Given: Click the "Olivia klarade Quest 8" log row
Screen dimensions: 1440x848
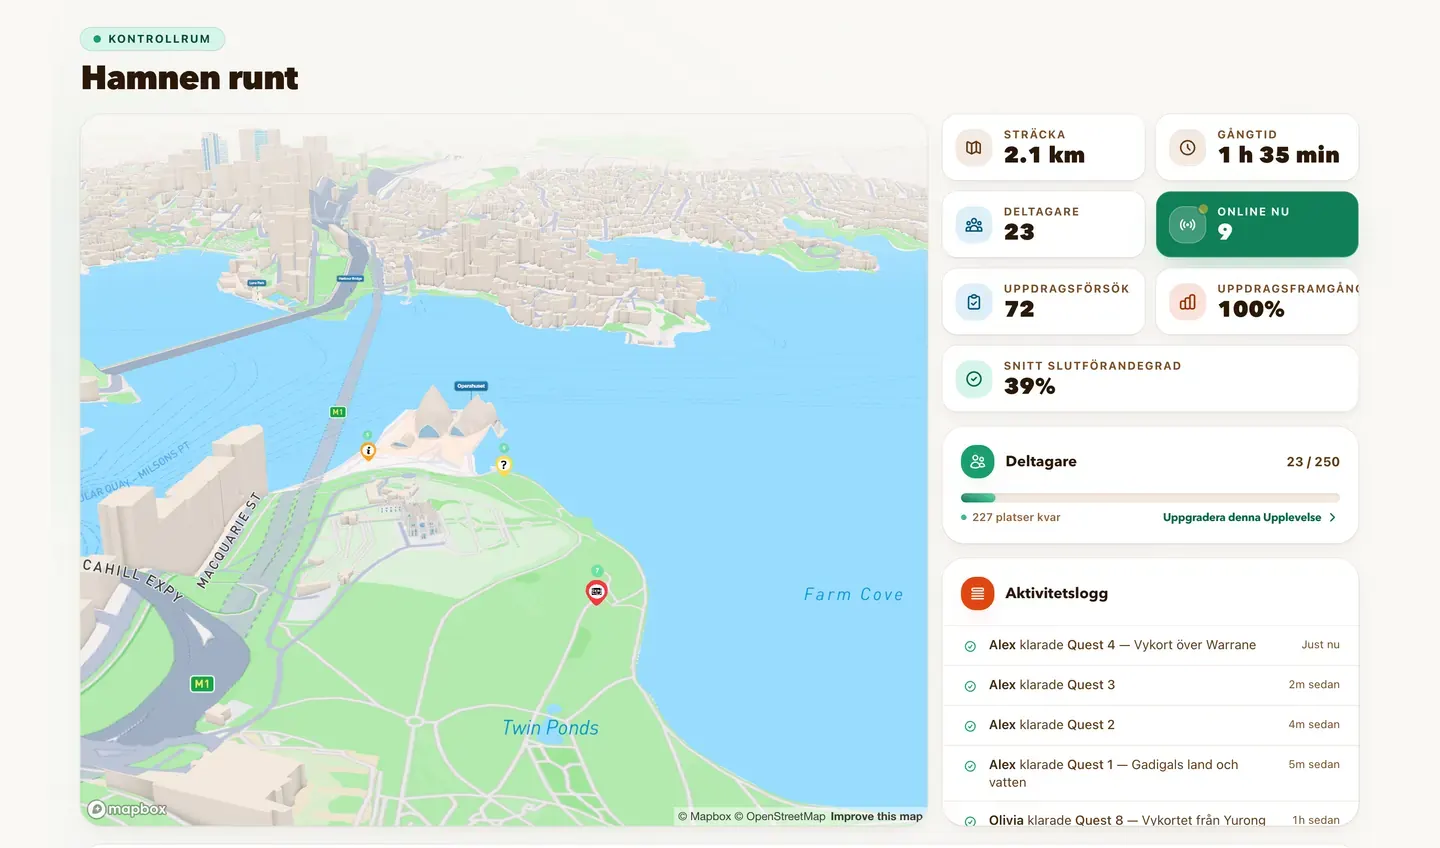Looking at the screenshot, I should [x=1150, y=815].
